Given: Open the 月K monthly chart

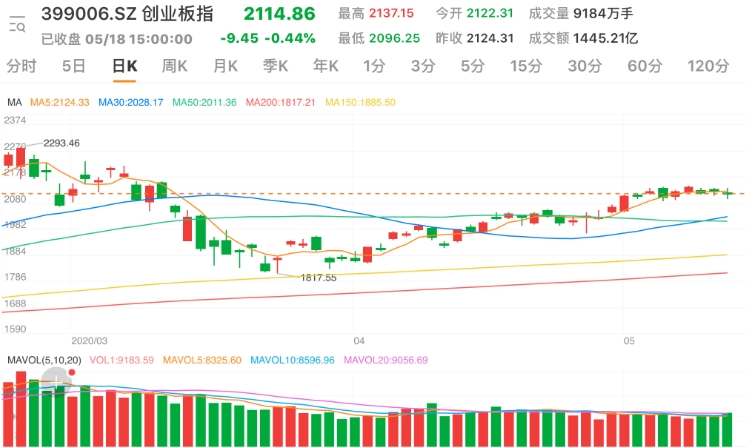Looking at the screenshot, I should [226, 67].
